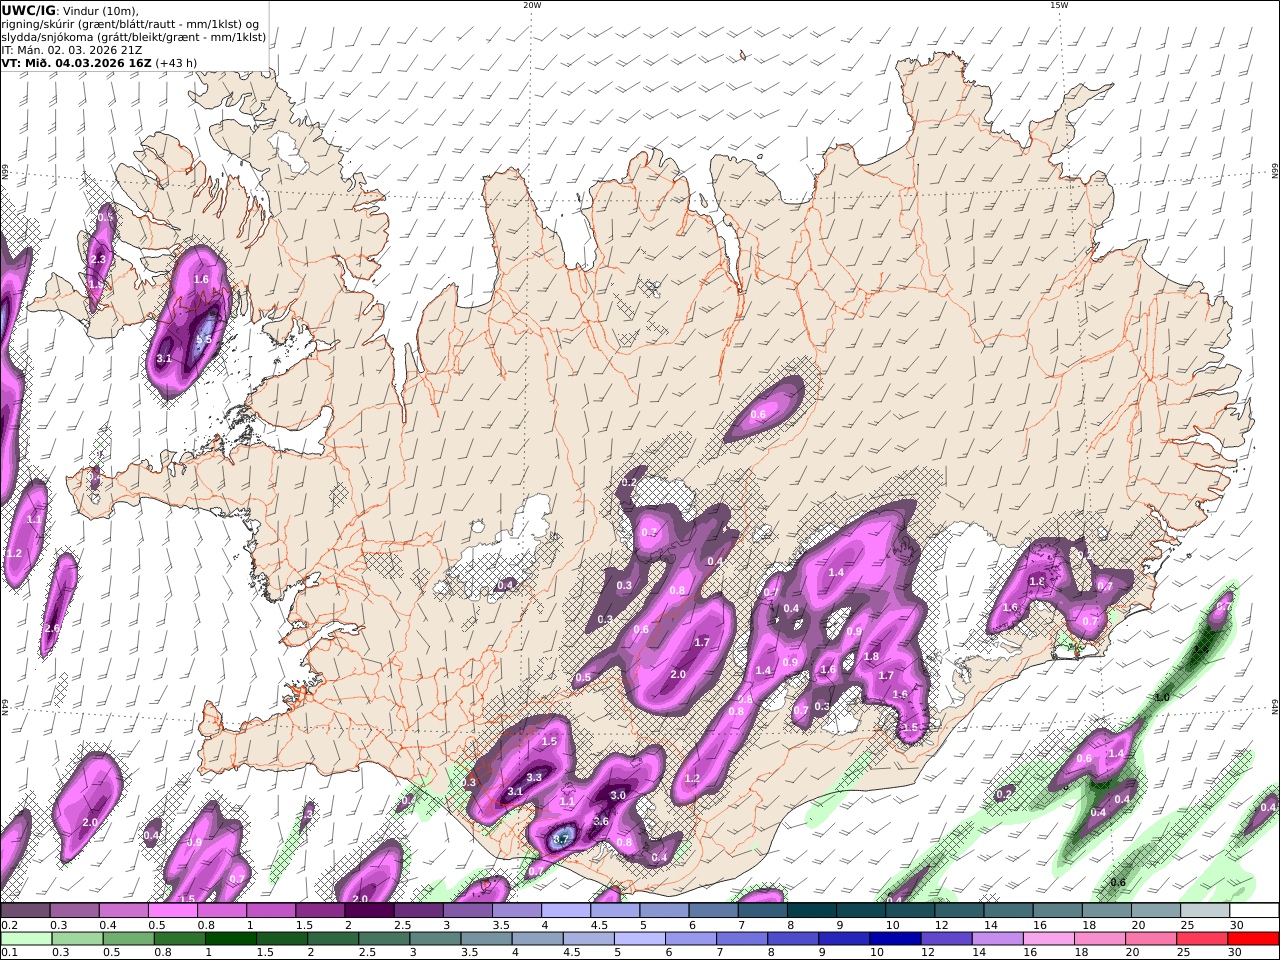Select the 0.5 bright pink snow scale swatch
The height and width of the screenshot is (960, 1280).
(x=172, y=911)
